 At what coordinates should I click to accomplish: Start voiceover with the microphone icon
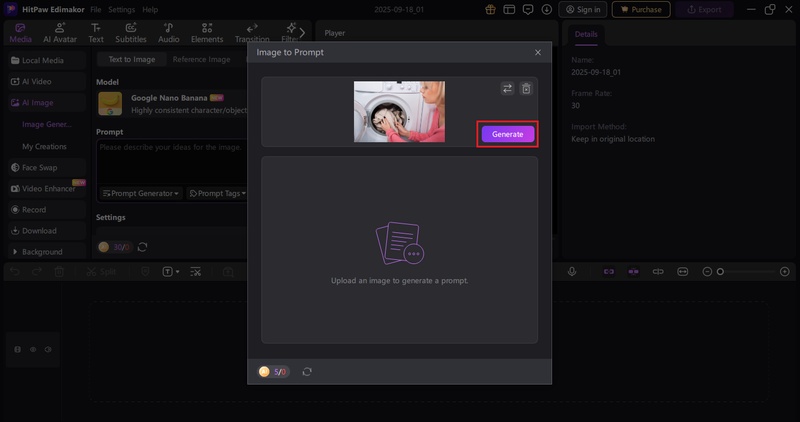pyautogui.click(x=572, y=272)
